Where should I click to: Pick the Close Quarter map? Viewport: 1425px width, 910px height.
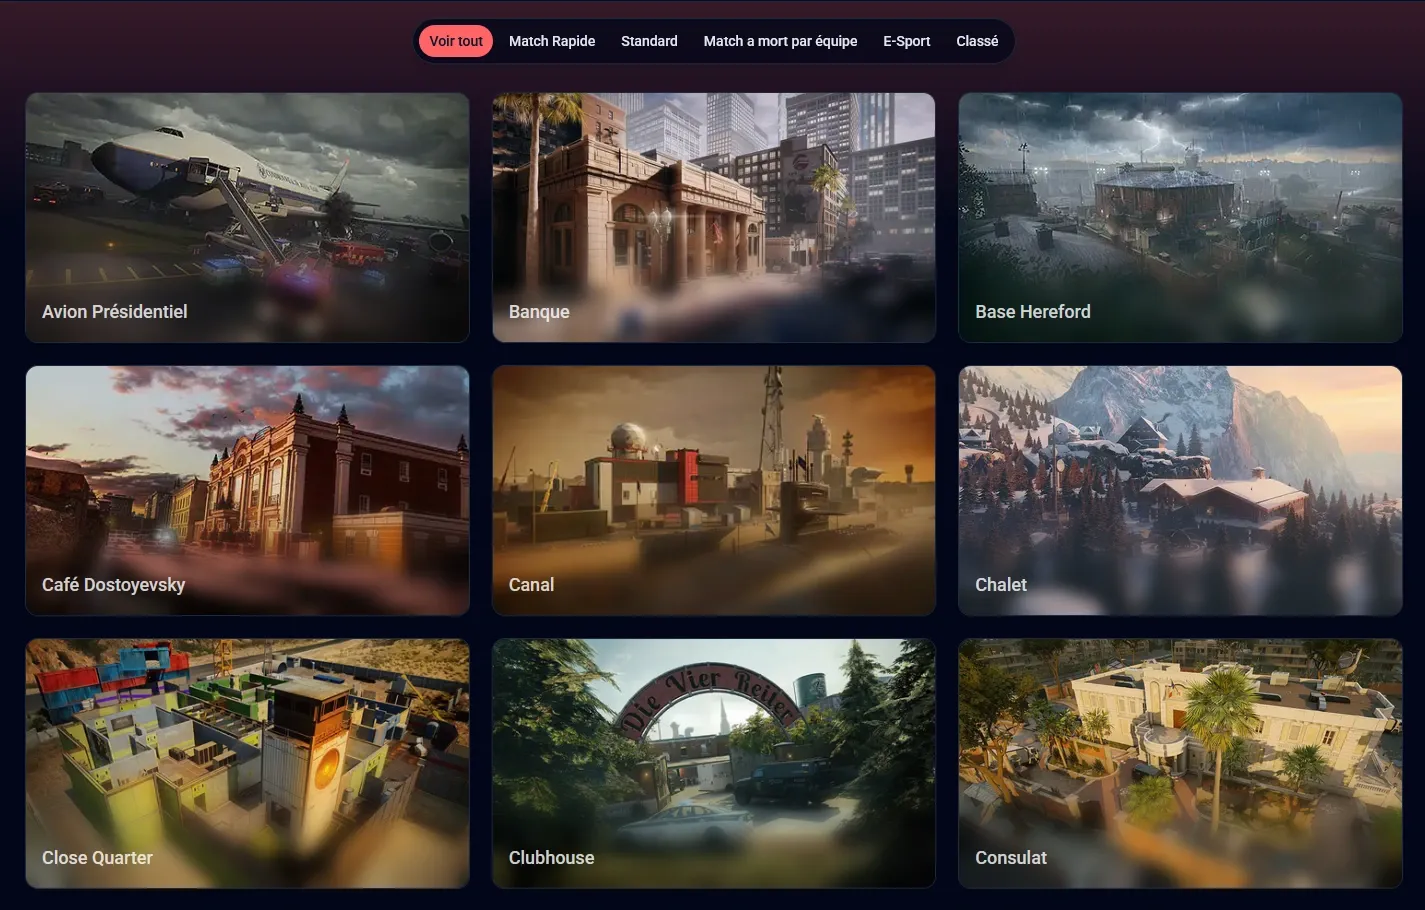coord(246,762)
